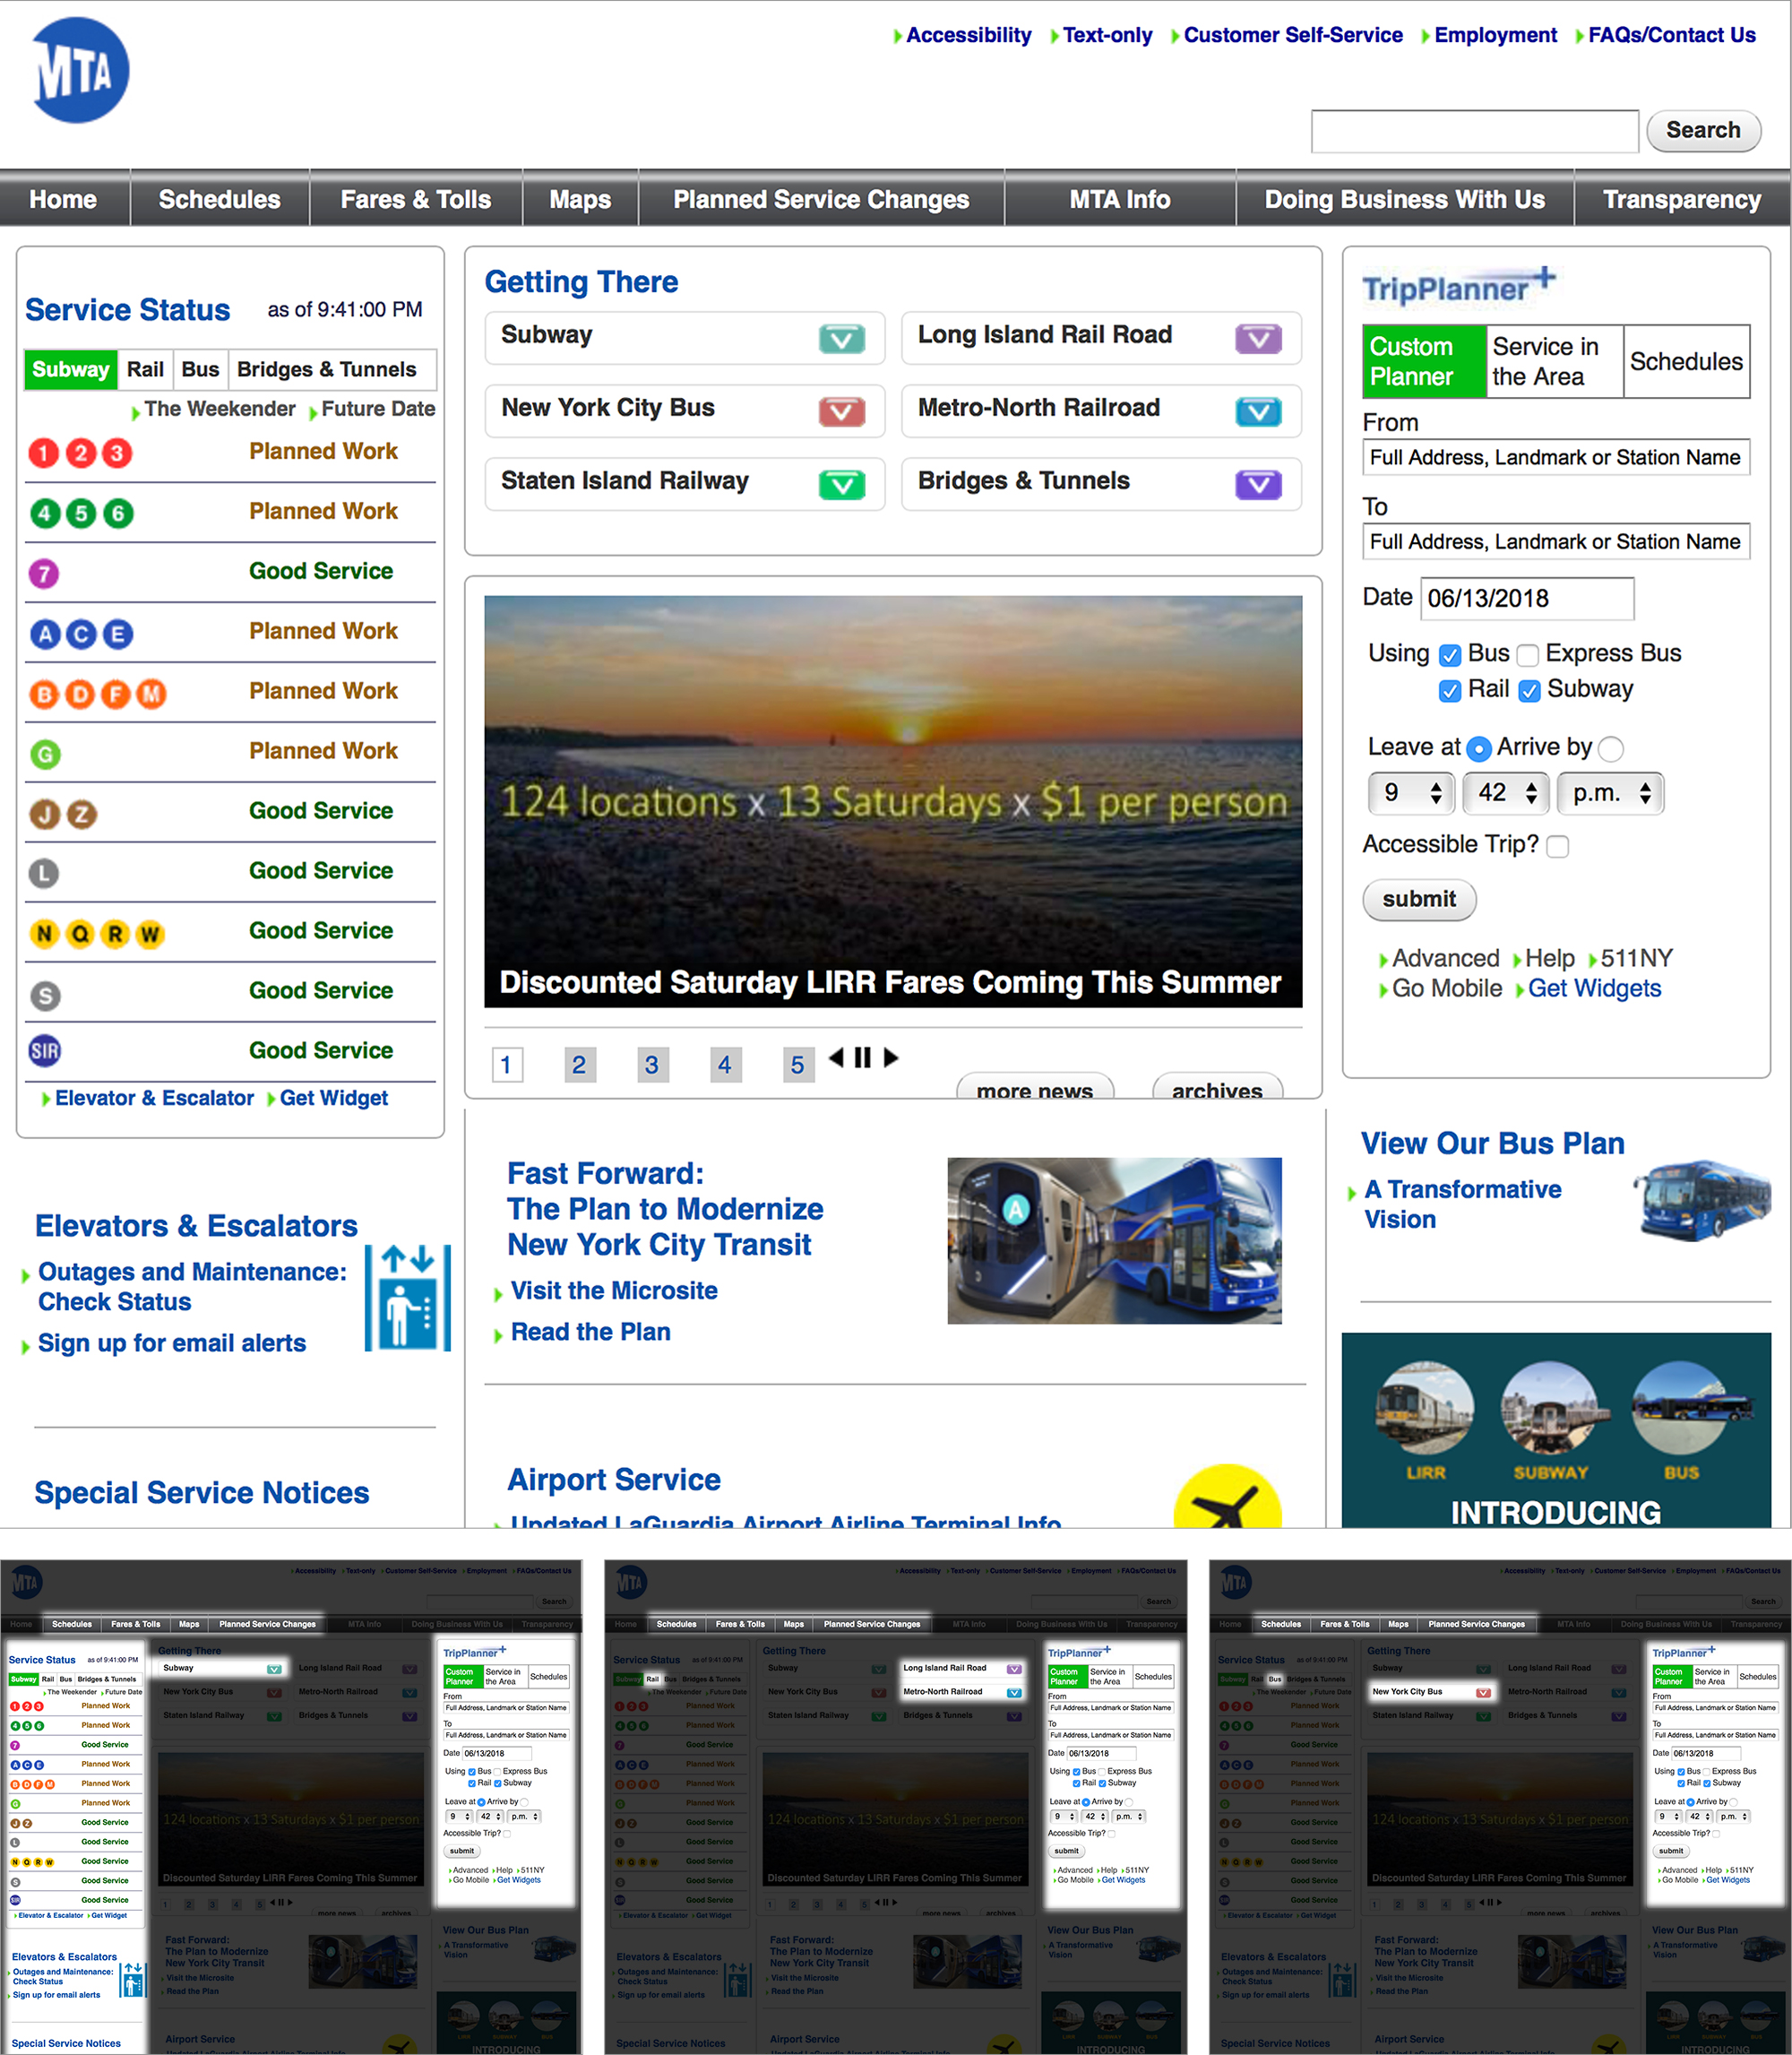Click the TripPlanner+ logo
1792x2055 pixels.
(x=1459, y=286)
